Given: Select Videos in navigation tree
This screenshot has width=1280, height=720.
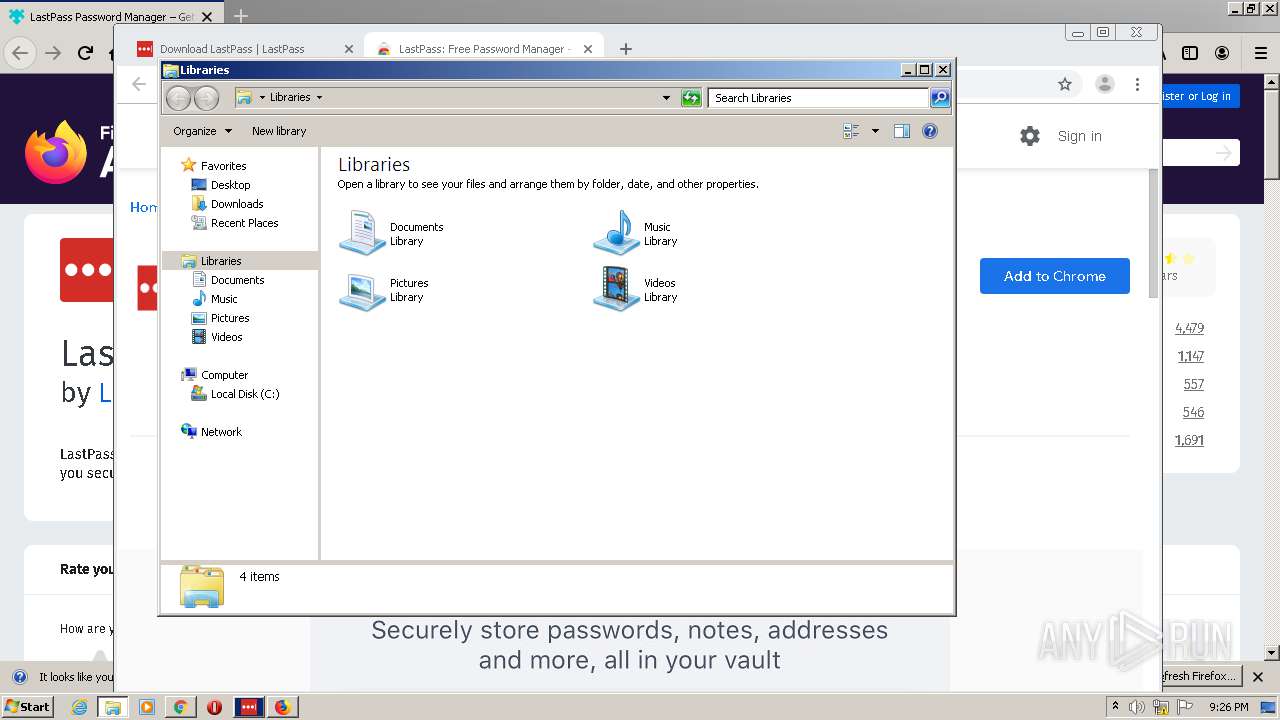Looking at the screenshot, I should click(x=226, y=337).
